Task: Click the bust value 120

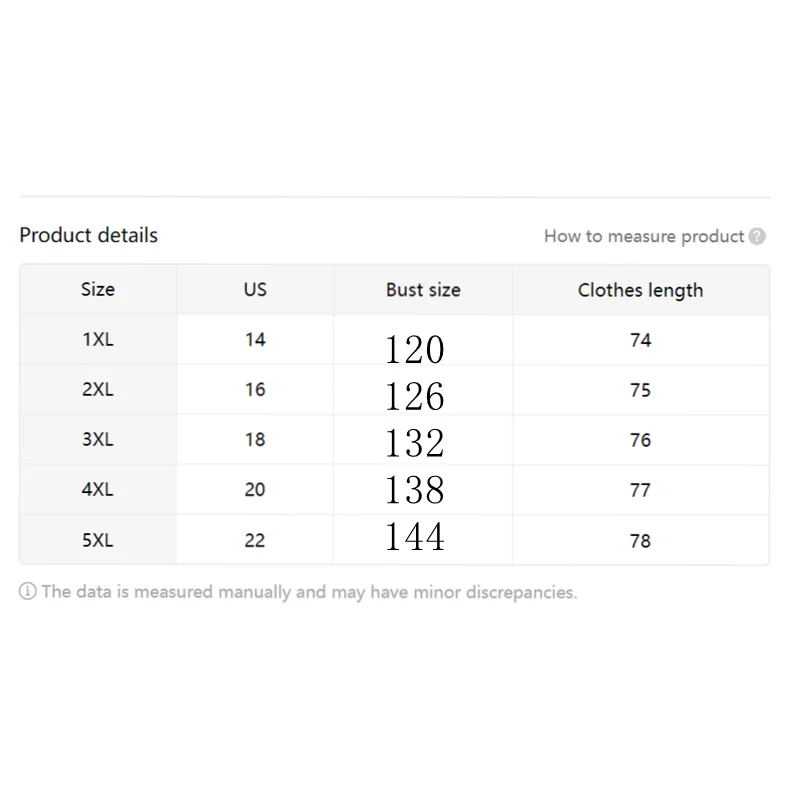Action: pos(414,349)
